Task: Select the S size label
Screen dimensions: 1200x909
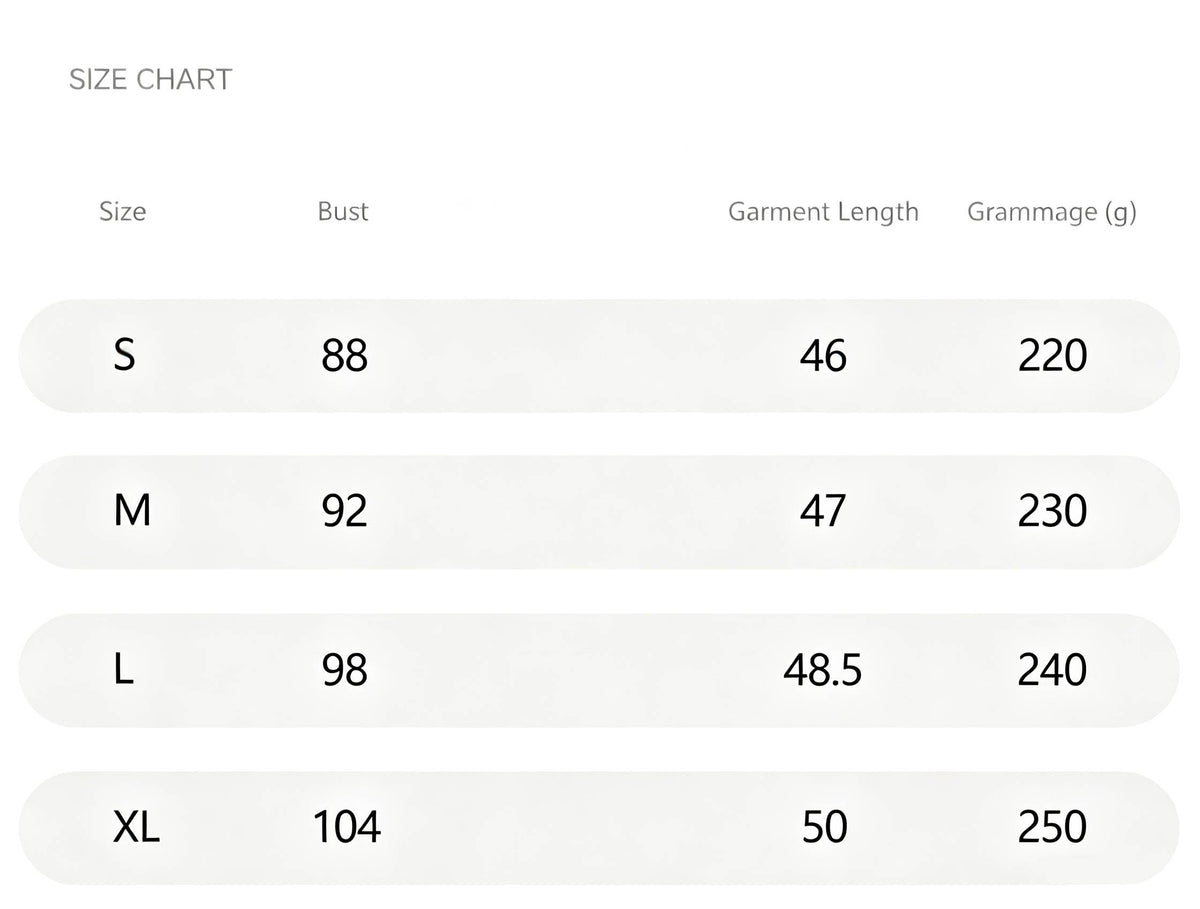Action: [124, 355]
